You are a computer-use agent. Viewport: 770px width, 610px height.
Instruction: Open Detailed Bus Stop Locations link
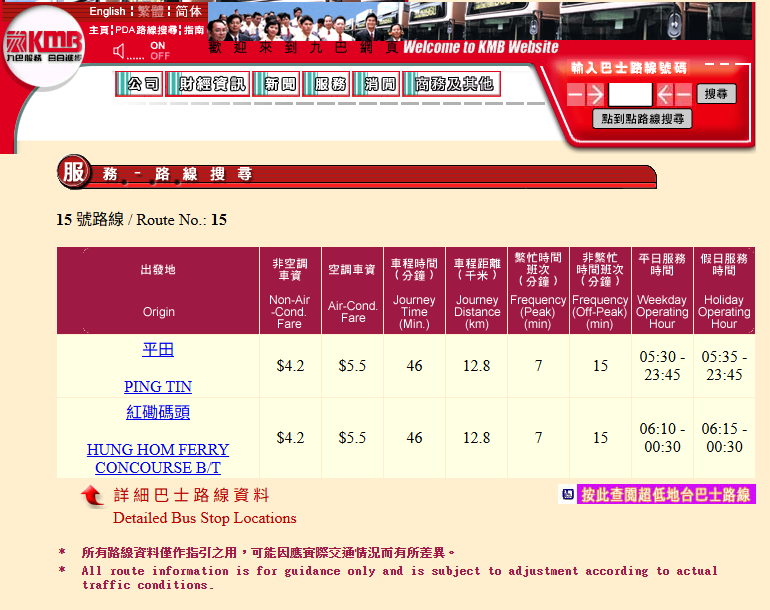205,518
